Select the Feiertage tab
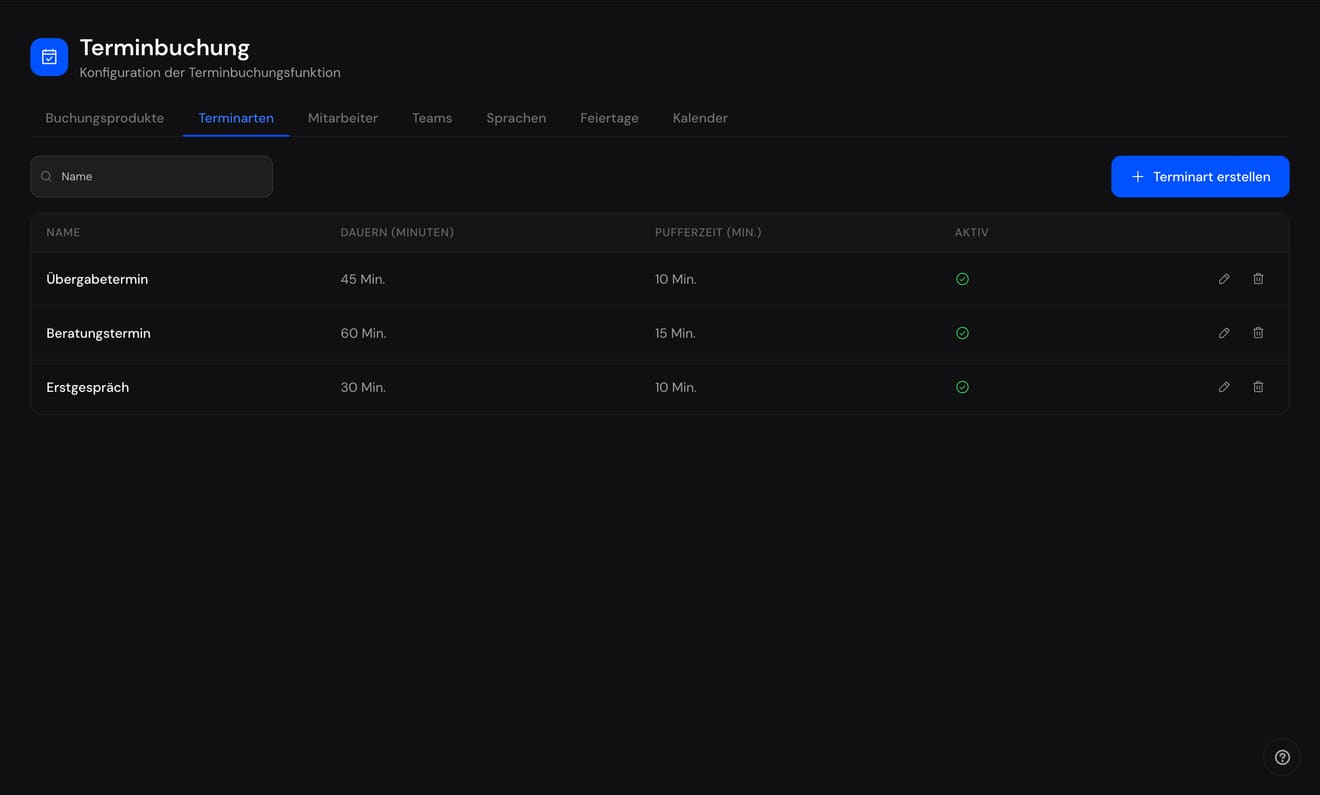The width and height of the screenshot is (1320, 795). coord(609,118)
